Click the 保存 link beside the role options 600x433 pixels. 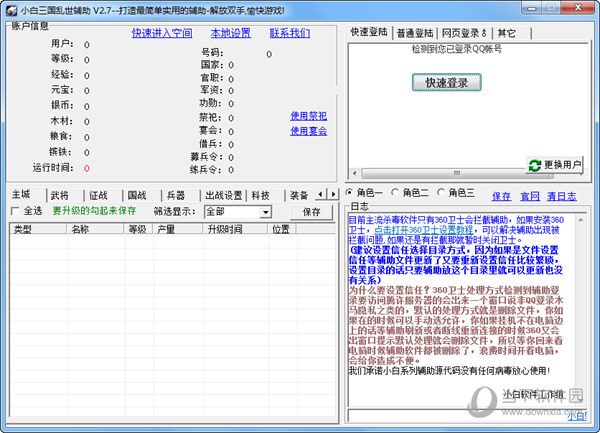click(501, 197)
